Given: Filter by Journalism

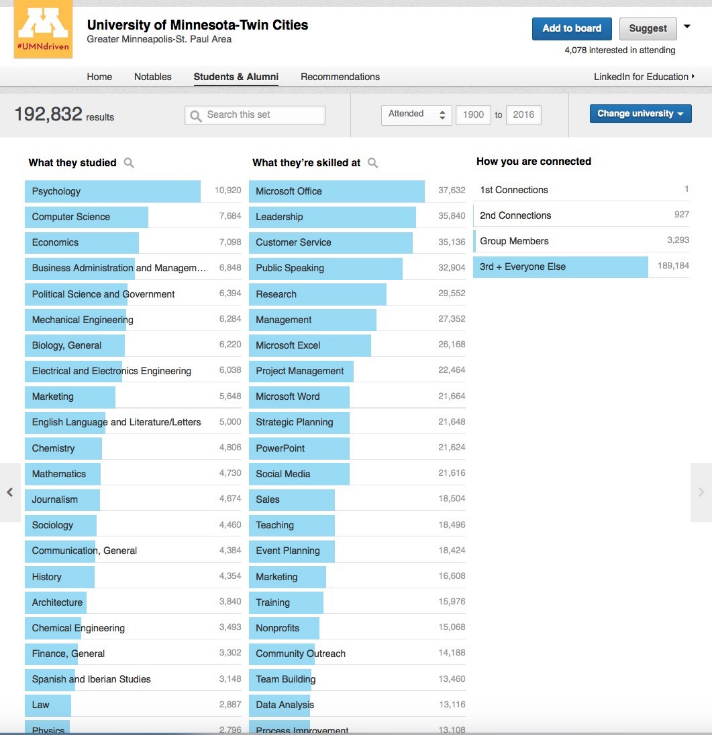Looking at the screenshot, I should pyautogui.click(x=133, y=500).
